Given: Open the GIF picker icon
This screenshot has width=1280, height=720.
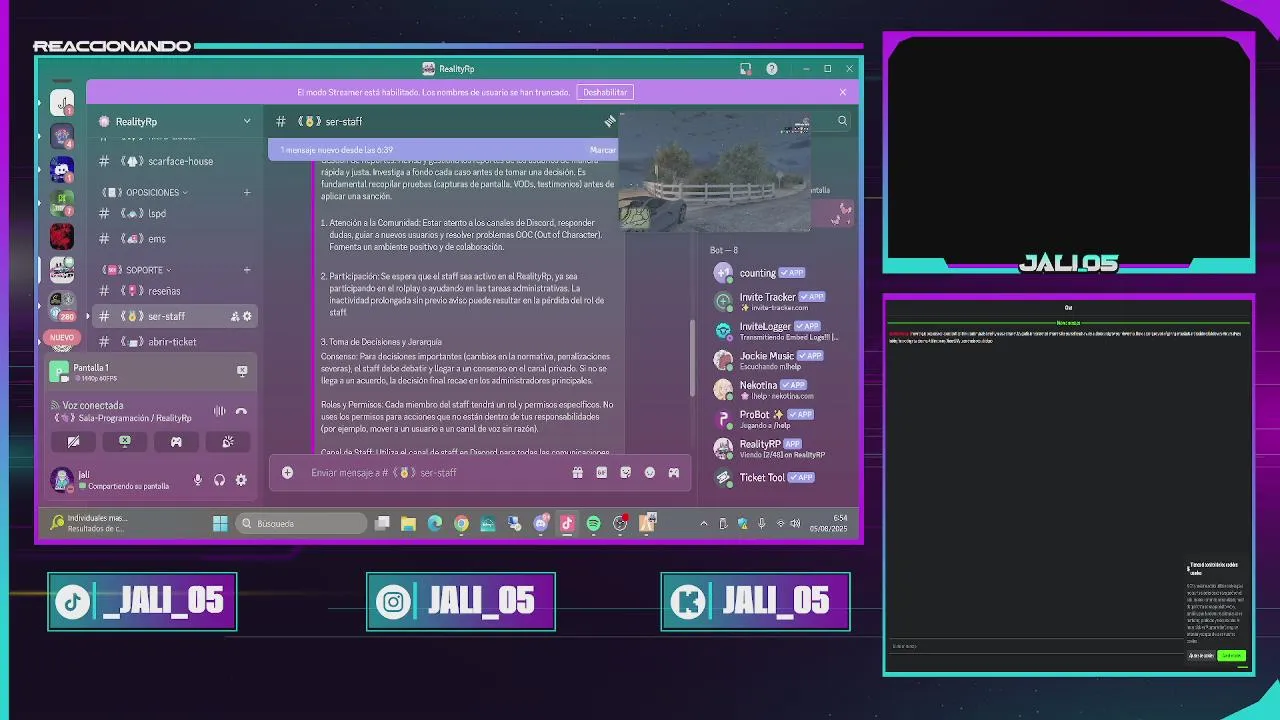Looking at the screenshot, I should (x=601, y=472).
